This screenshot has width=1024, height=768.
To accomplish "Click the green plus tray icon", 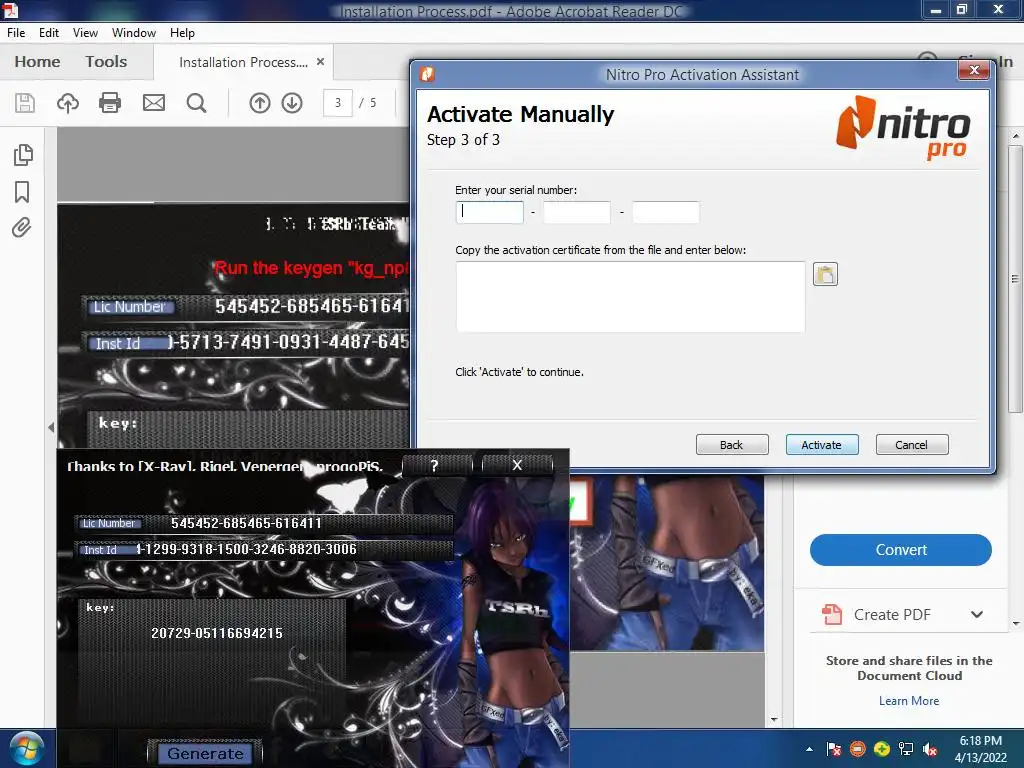I will coord(882,749).
